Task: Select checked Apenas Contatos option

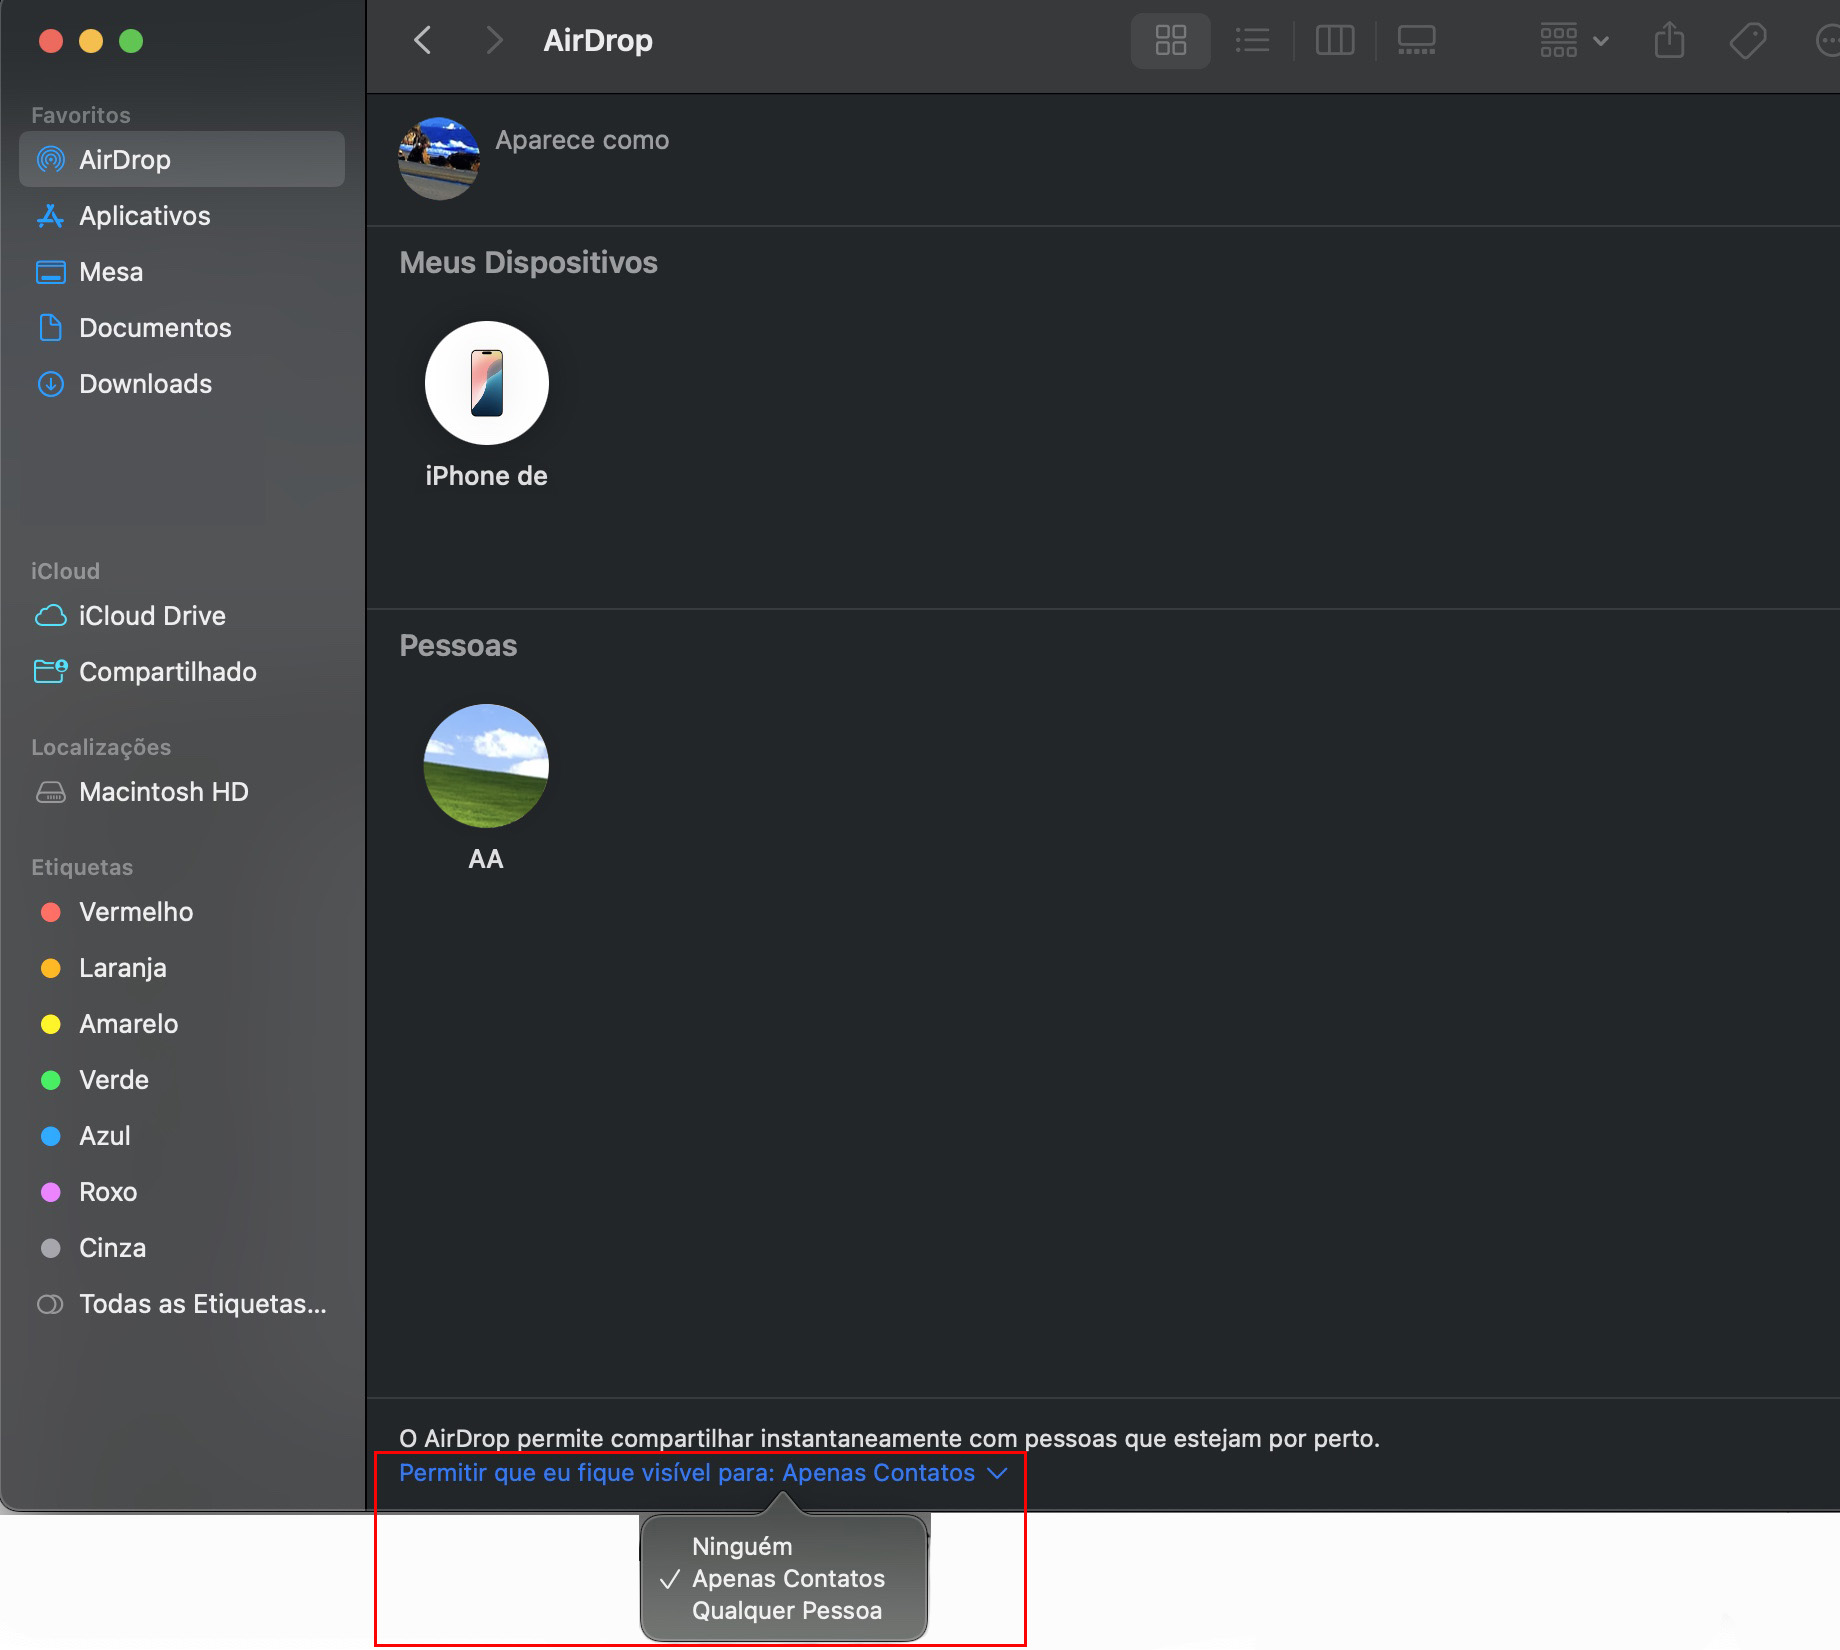Action: [x=788, y=1578]
